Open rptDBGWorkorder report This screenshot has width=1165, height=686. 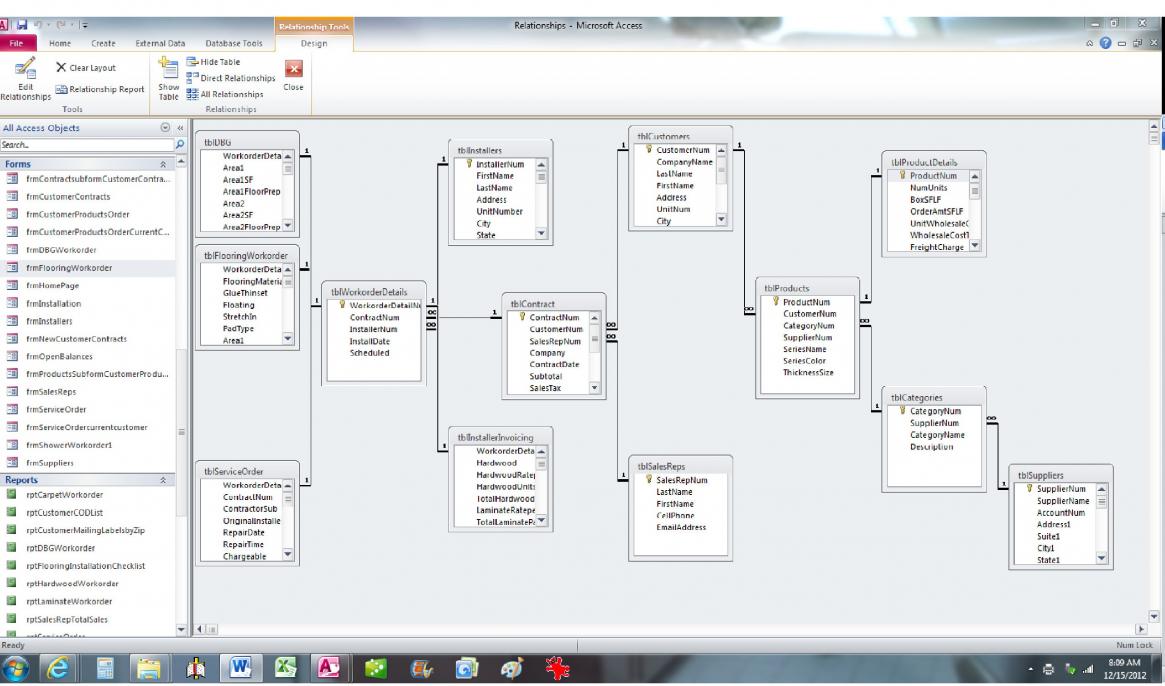(60, 549)
